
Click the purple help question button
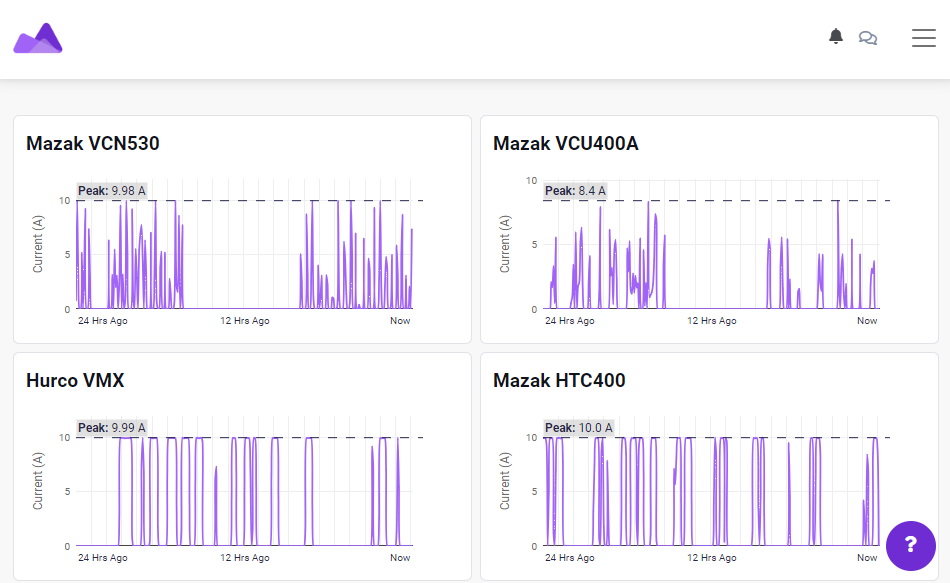click(911, 545)
